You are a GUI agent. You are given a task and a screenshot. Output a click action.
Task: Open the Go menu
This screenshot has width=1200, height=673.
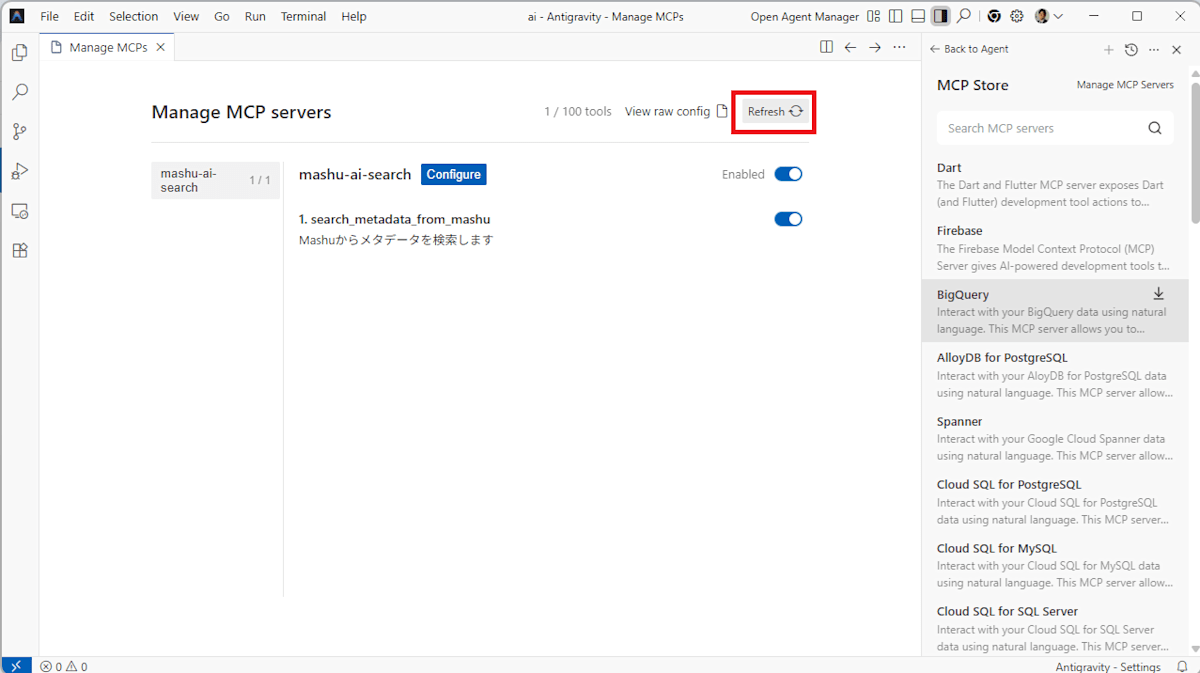click(x=222, y=16)
